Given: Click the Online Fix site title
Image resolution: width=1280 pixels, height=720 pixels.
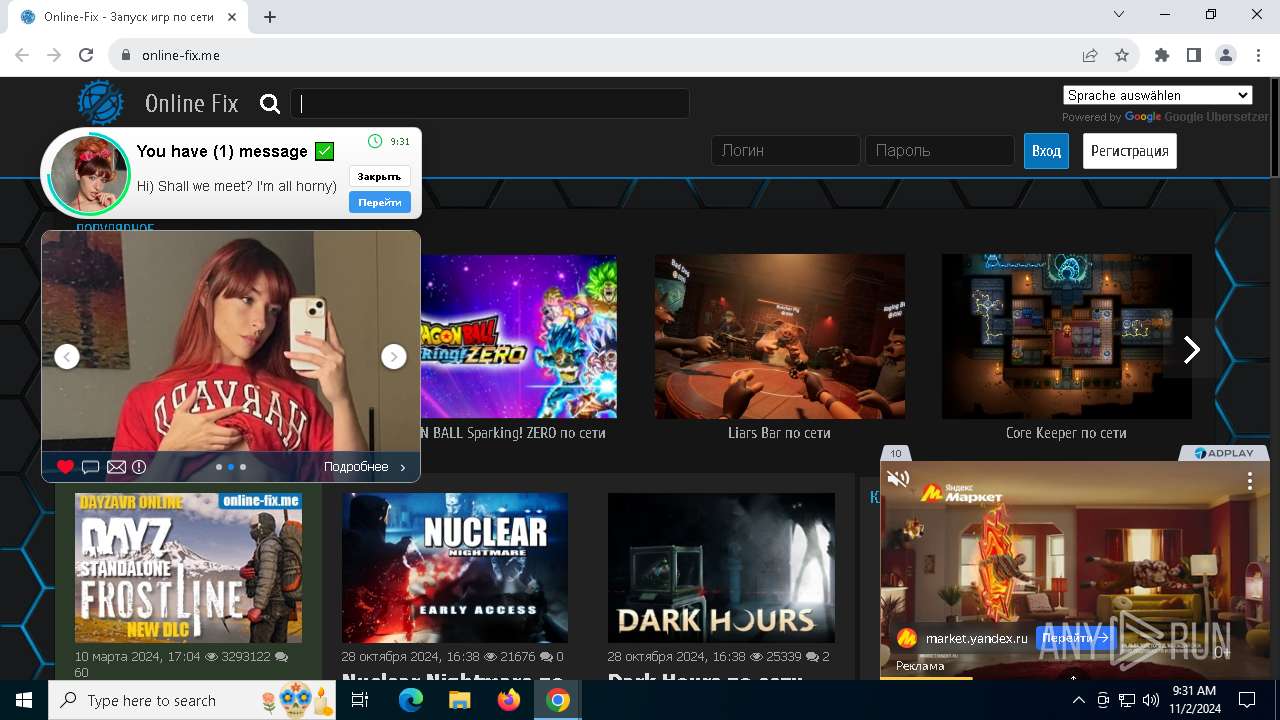Looking at the screenshot, I should click(192, 103).
